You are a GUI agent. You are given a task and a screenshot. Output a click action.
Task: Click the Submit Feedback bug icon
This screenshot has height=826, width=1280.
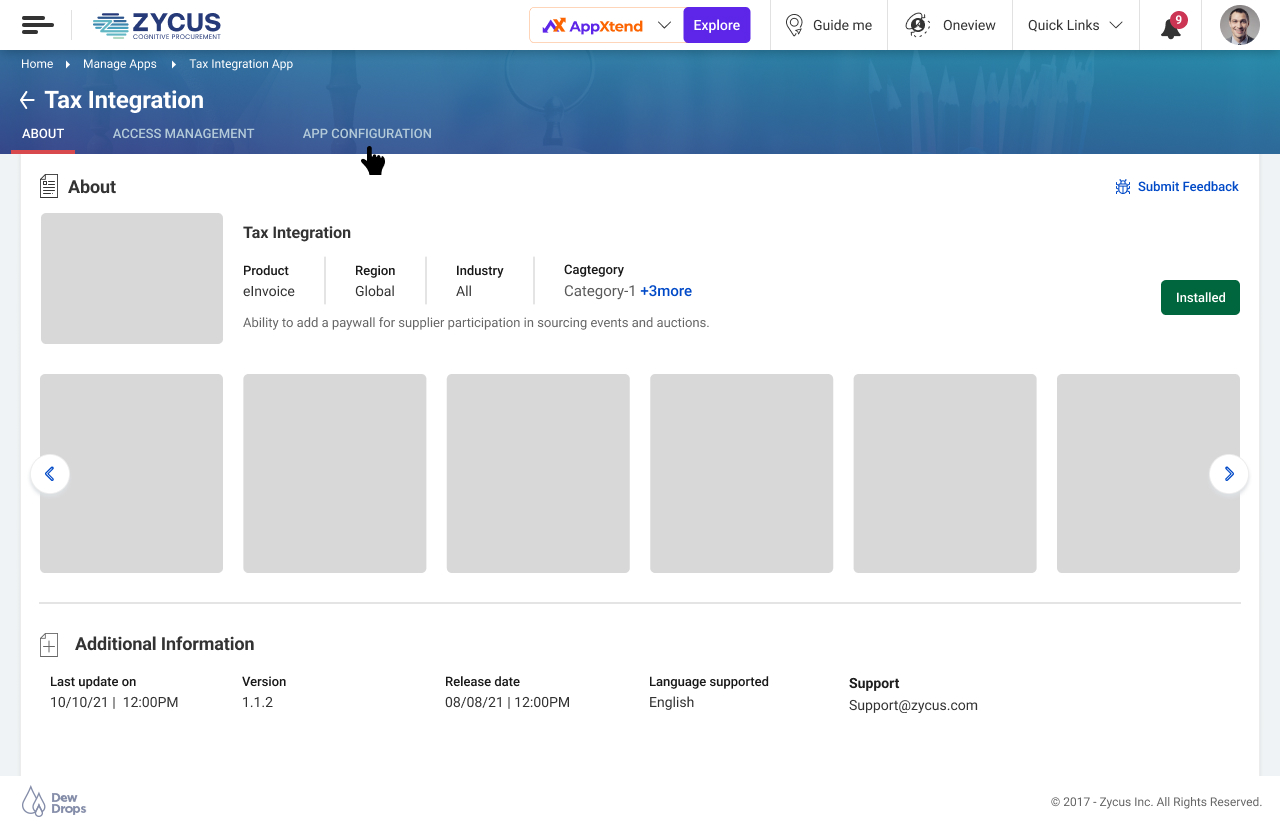pos(1123,187)
